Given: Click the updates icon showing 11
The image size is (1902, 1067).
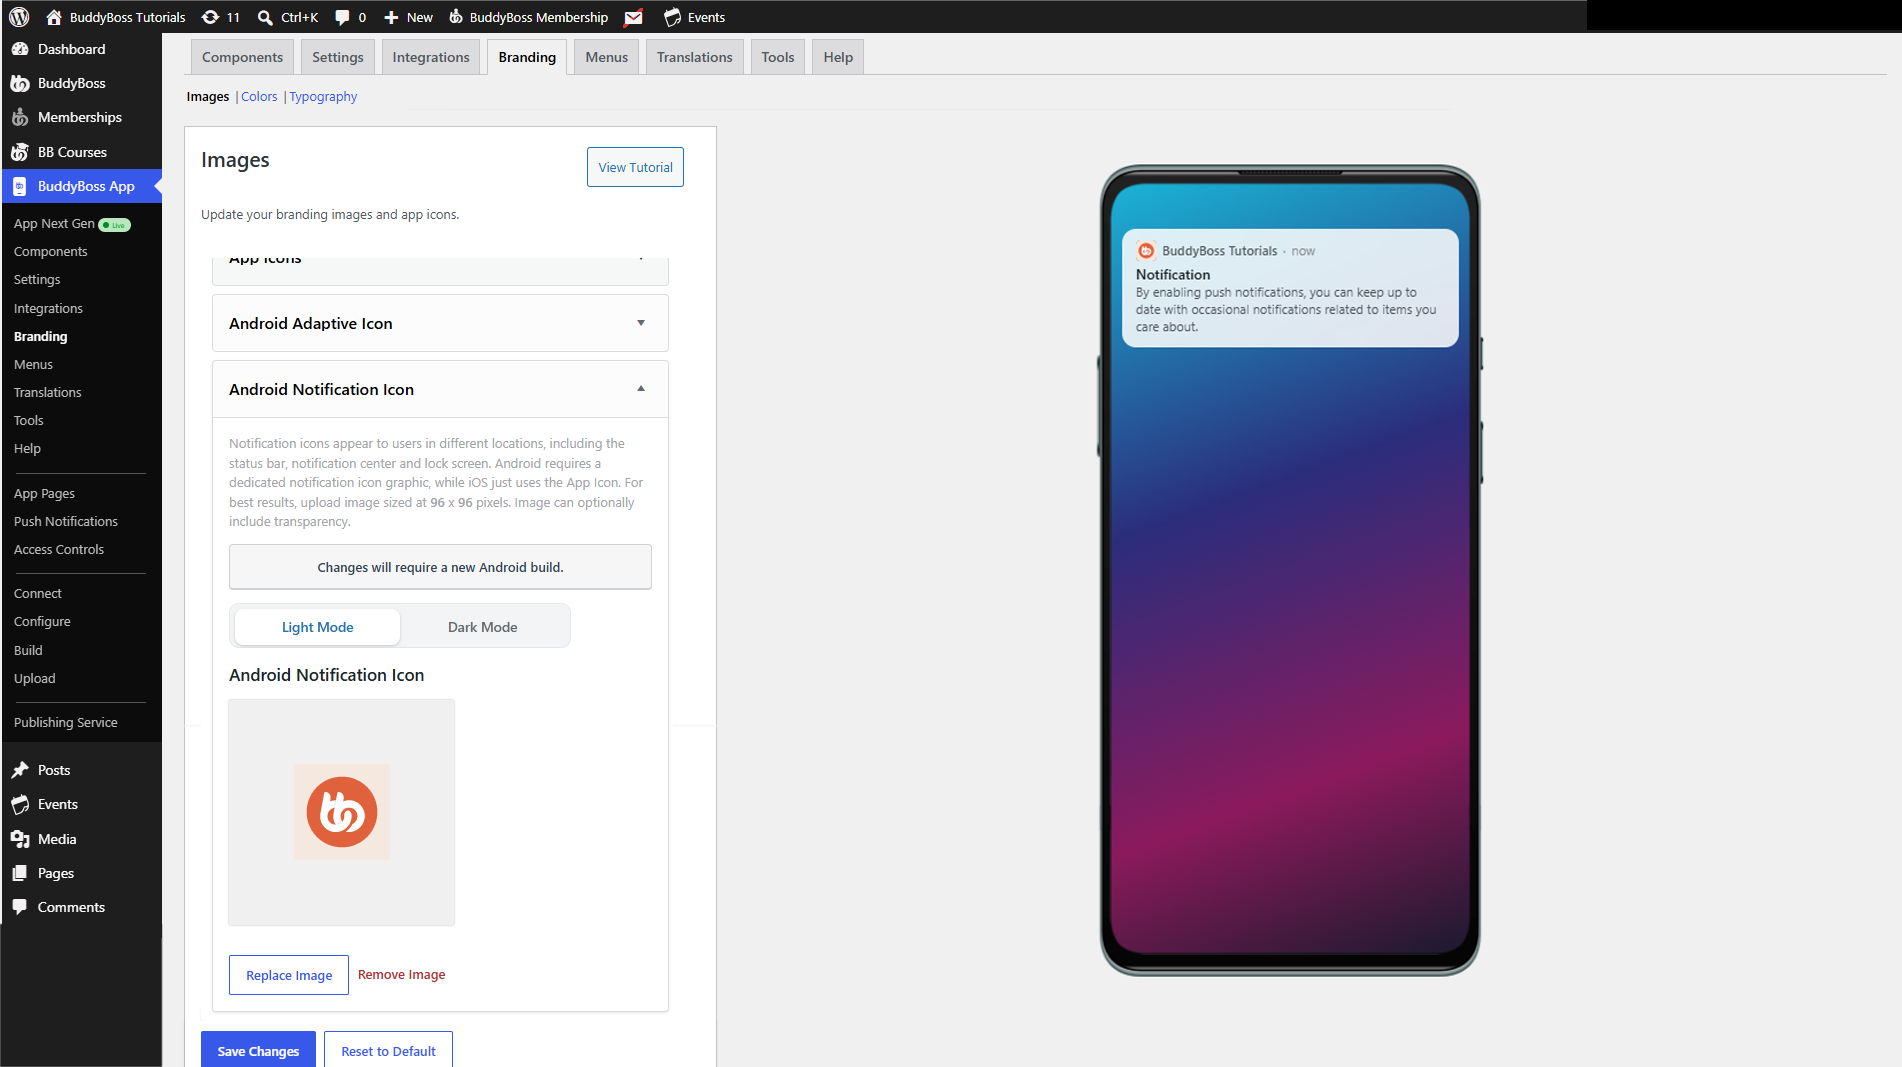Looking at the screenshot, I should point(210,17).
